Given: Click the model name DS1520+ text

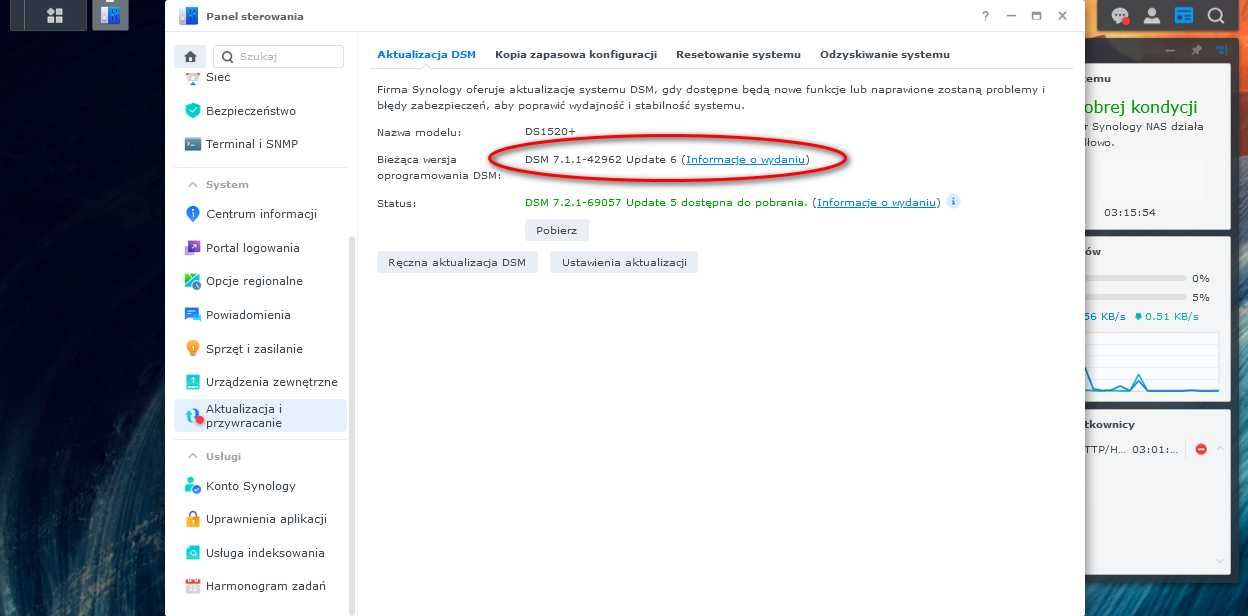Looking at the screenshot, I should pyautogui.click(x=550, y=132).
